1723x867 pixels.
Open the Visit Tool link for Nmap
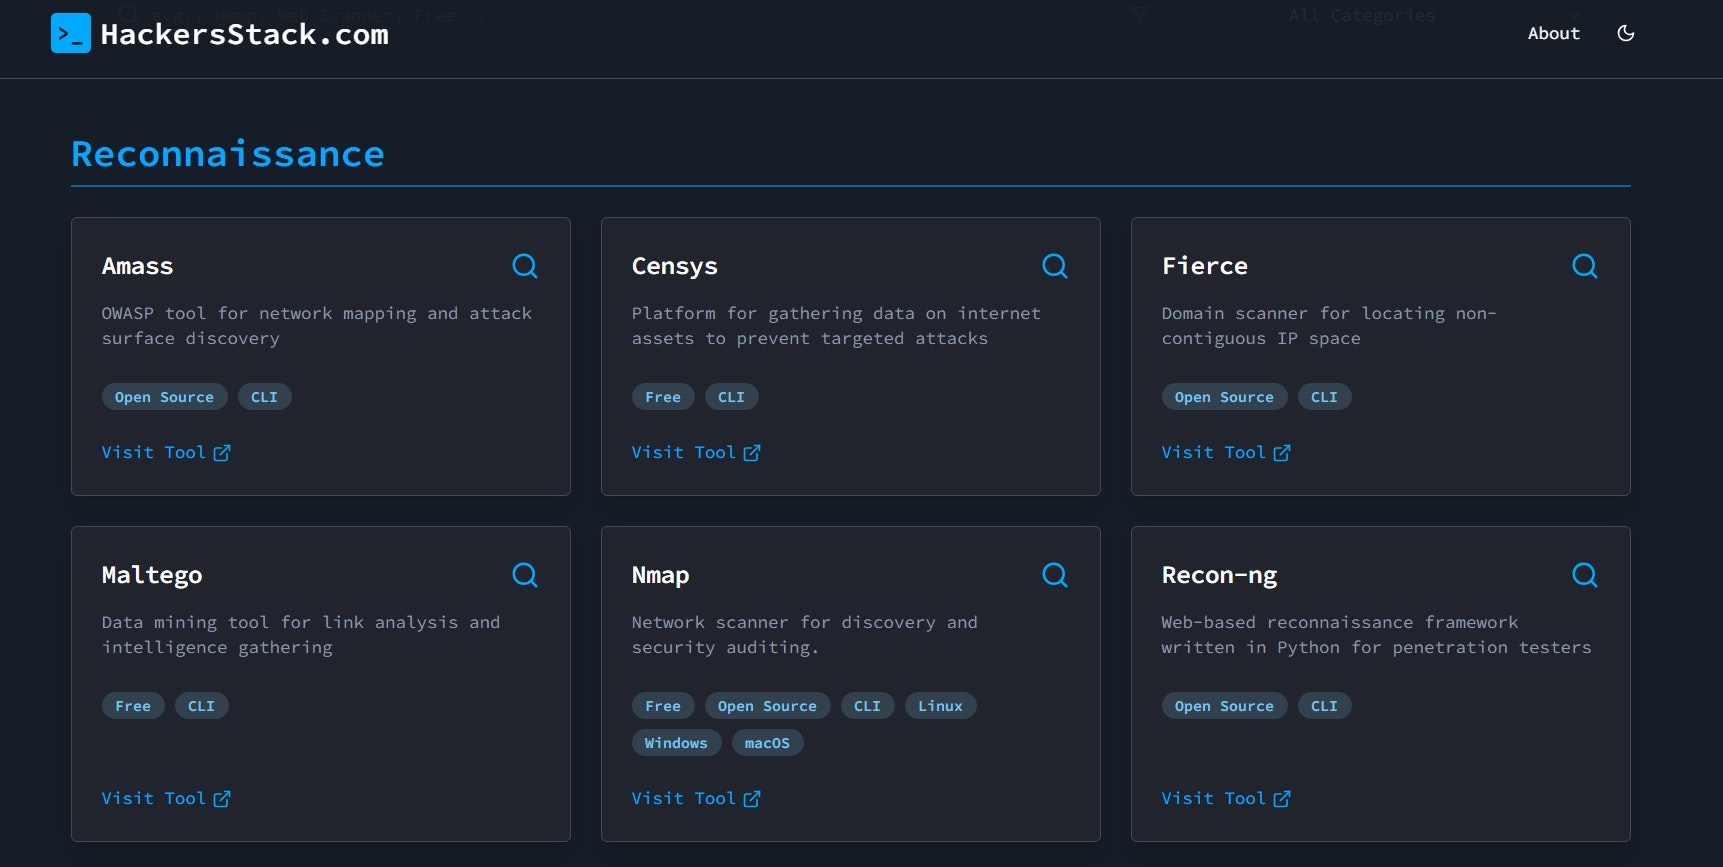point(696,798)
